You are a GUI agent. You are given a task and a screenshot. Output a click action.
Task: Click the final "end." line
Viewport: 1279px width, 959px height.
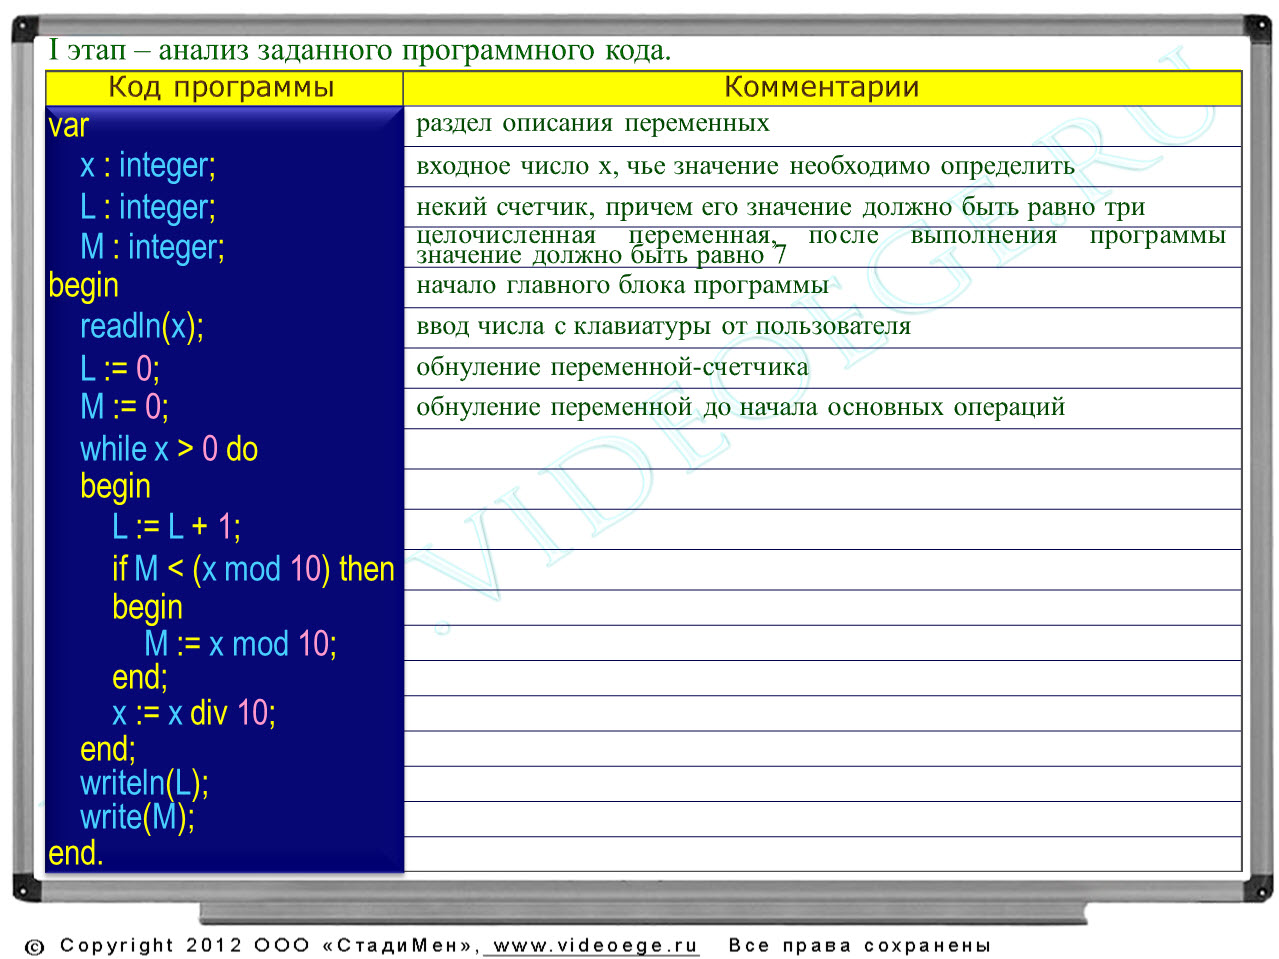pyautogui.click(x=76, y=854)
